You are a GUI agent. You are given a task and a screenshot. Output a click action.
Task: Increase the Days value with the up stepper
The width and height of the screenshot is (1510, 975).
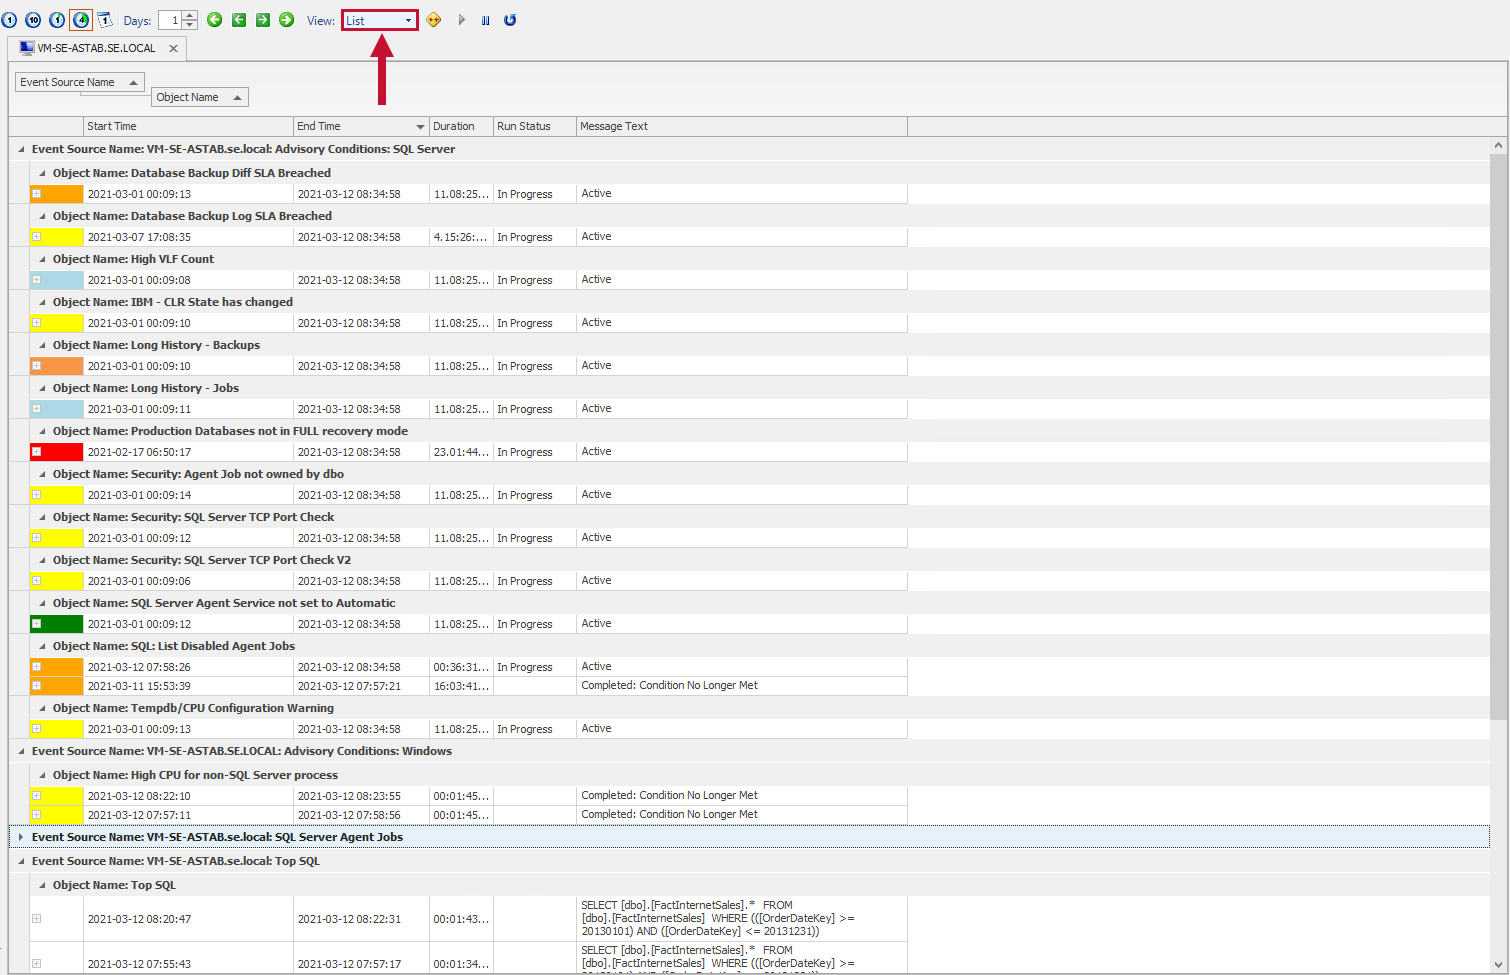190,15
